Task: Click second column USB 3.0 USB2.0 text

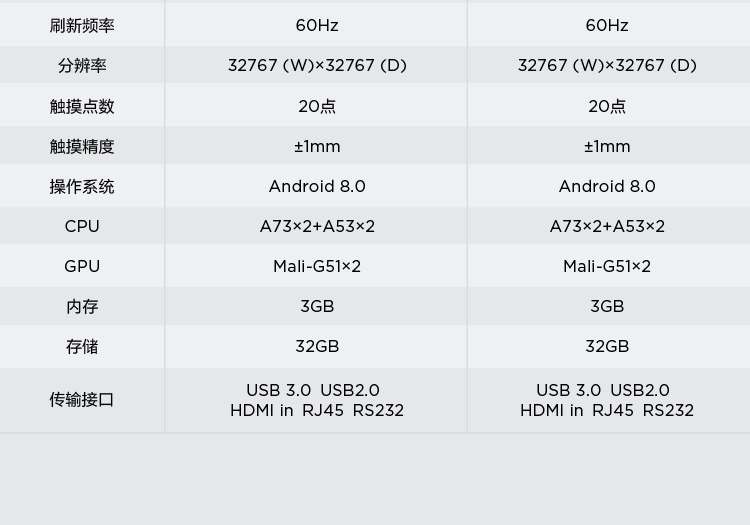Action: [603, 390]
